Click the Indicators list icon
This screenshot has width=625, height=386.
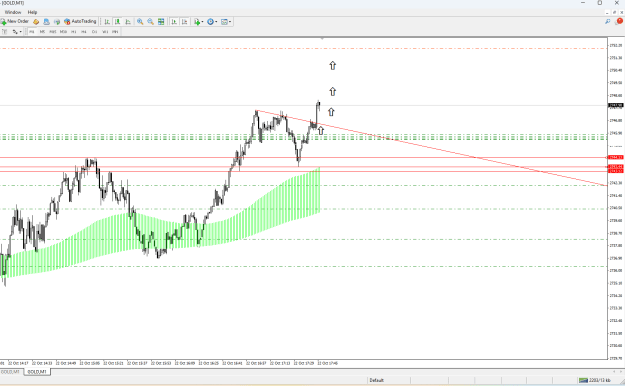197,22
